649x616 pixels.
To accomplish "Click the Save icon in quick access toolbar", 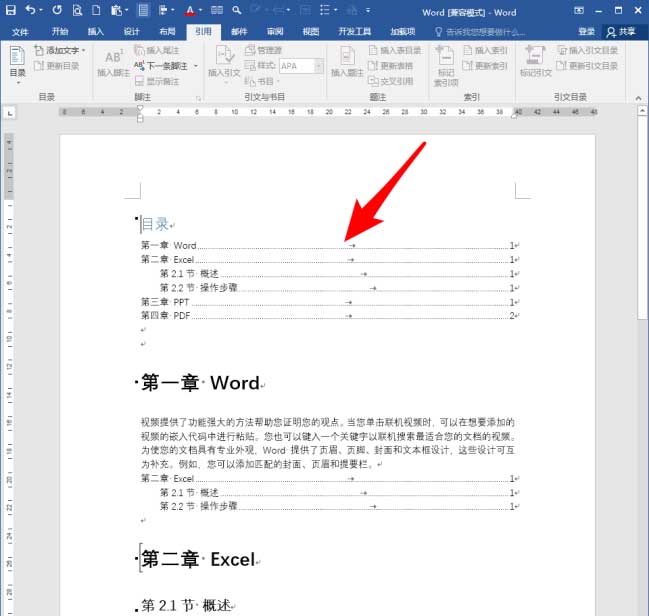I will click(11, 11).
